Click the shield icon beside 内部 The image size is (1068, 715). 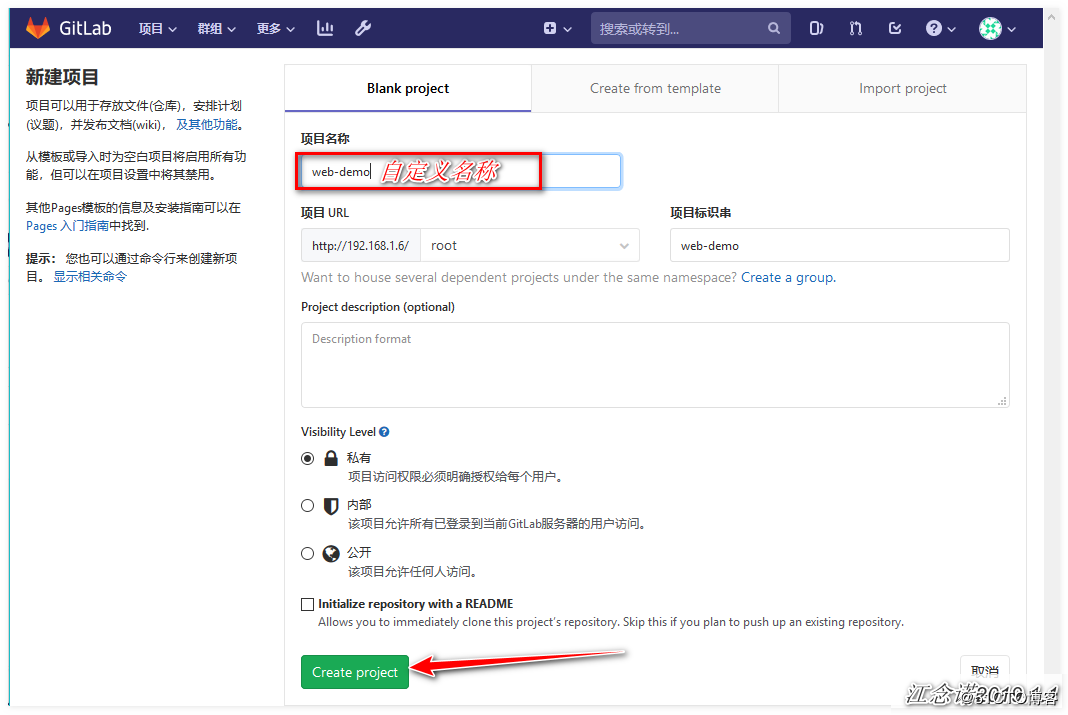point(331,505)
